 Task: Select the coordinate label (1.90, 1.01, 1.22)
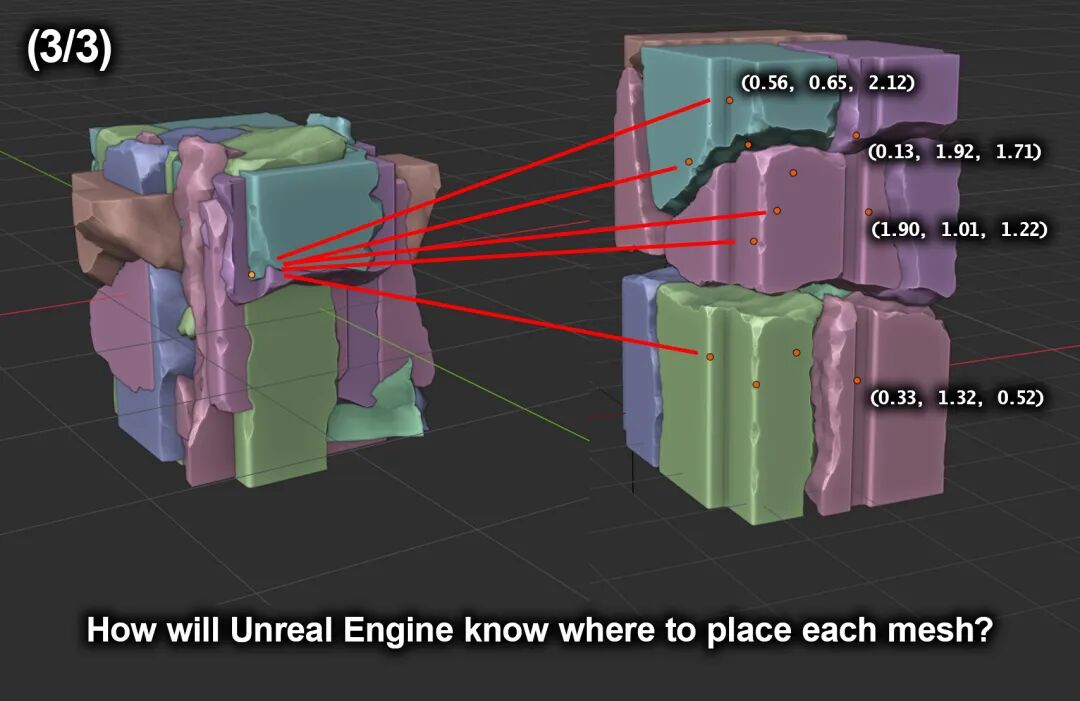[959, 229]
